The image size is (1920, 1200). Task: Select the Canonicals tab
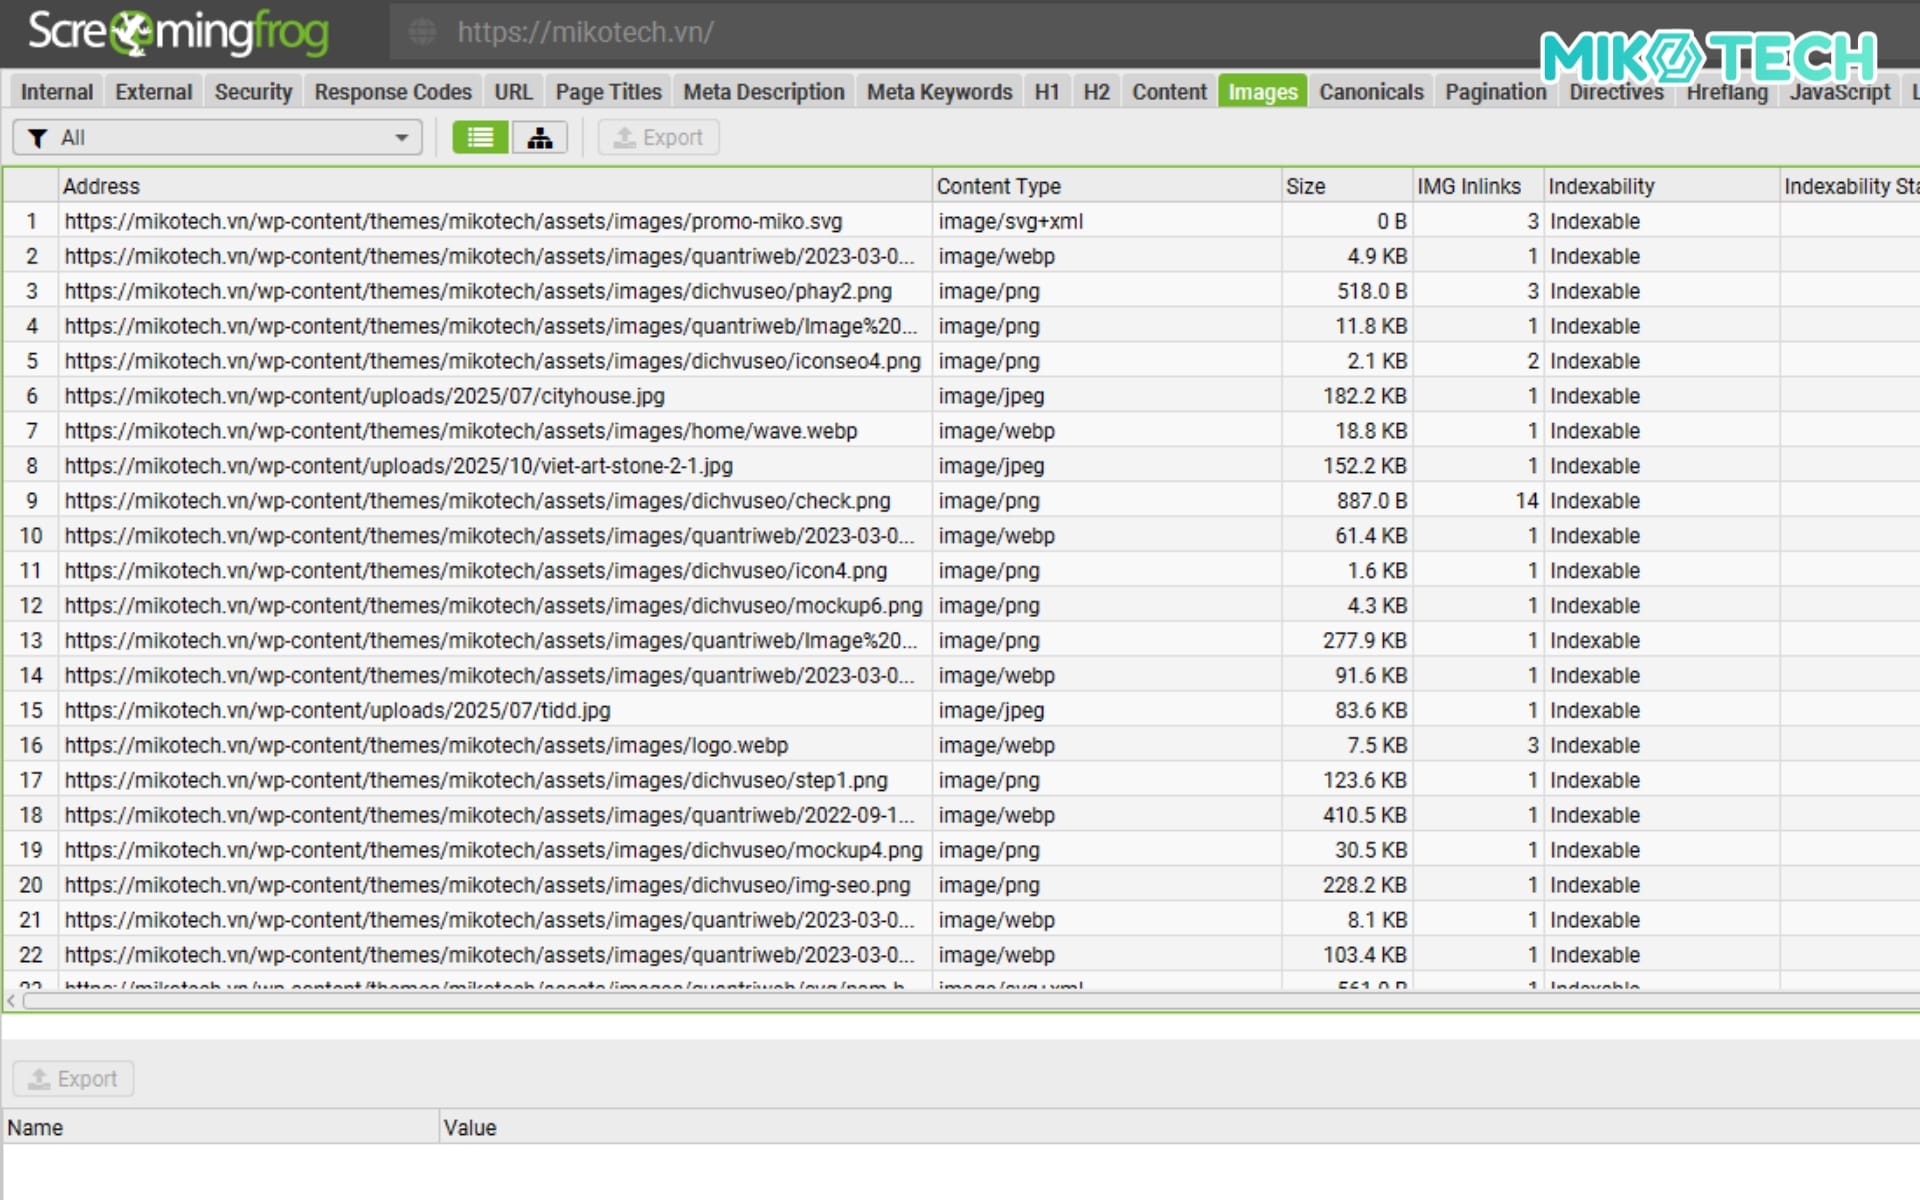pyautogui.click(x=1370, y=92)
